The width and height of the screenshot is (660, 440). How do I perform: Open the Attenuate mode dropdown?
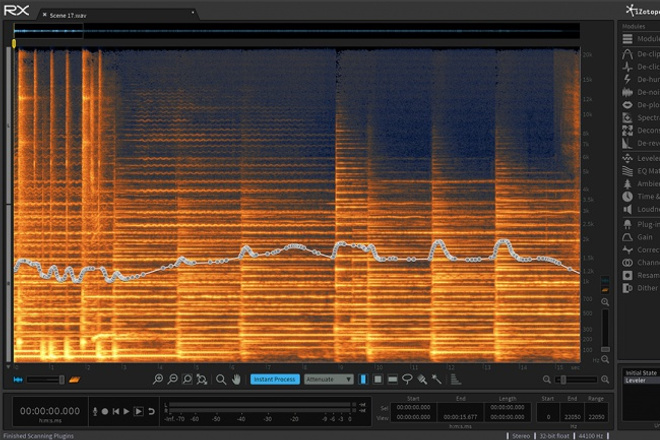(329, 379)
